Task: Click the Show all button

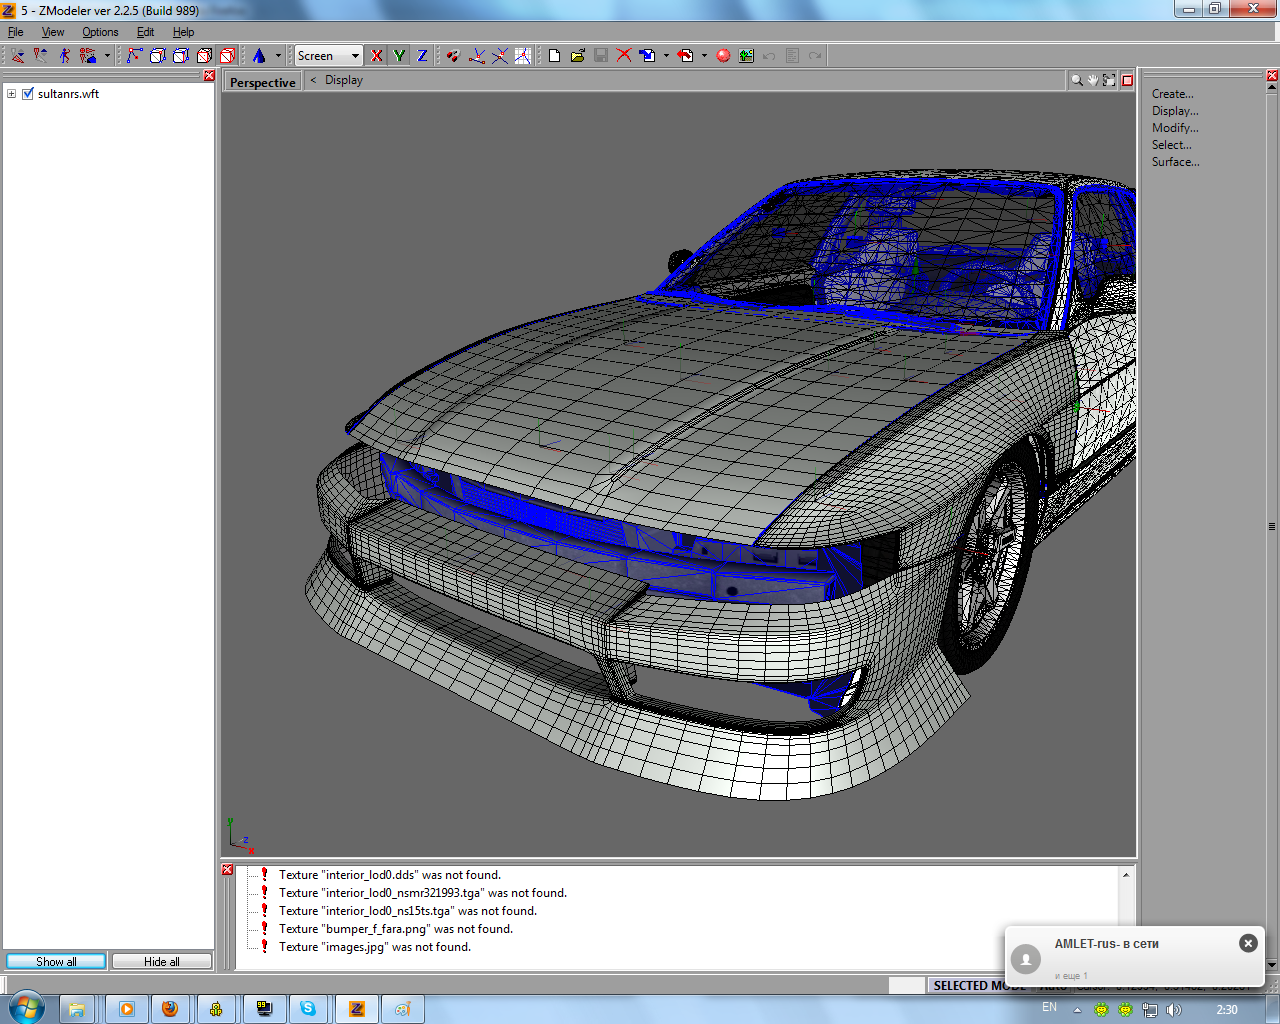Action: coord(56,961)
